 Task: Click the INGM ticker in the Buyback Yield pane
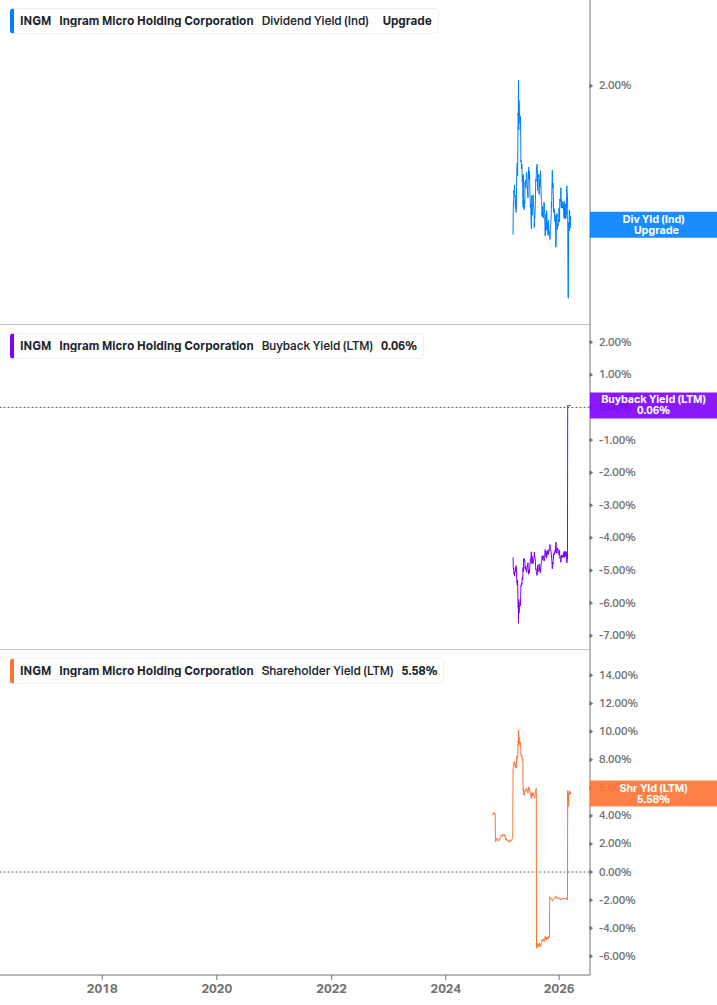coord(35,346)
